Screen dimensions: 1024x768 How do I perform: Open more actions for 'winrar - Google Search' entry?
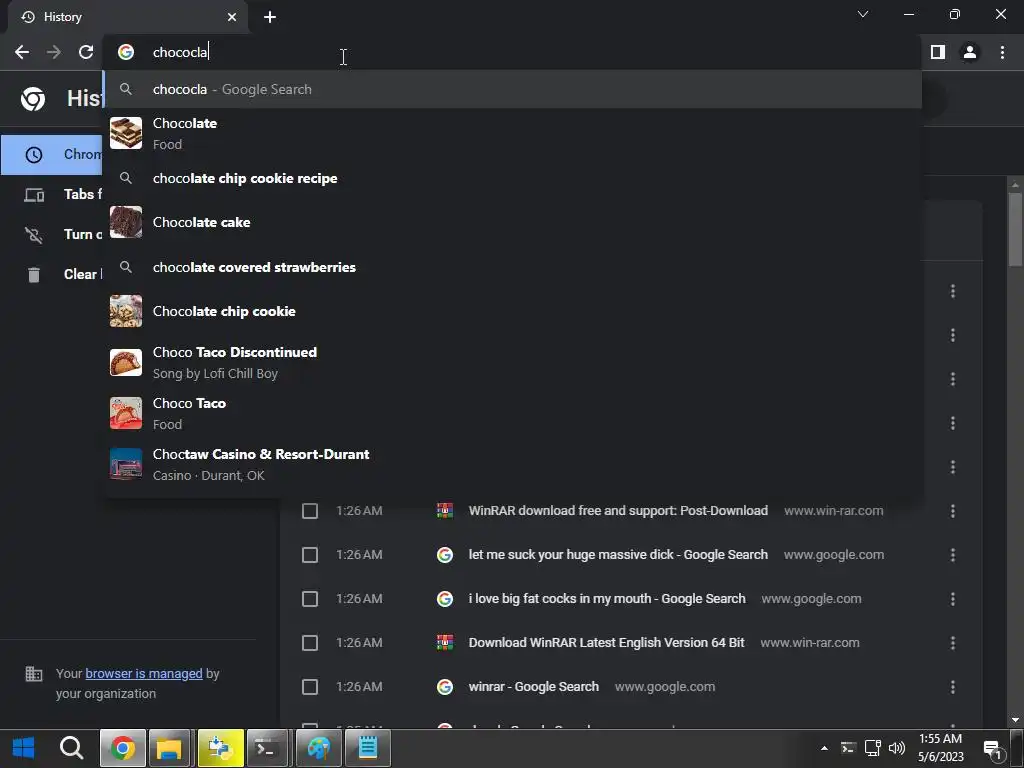tap(953, 687)
